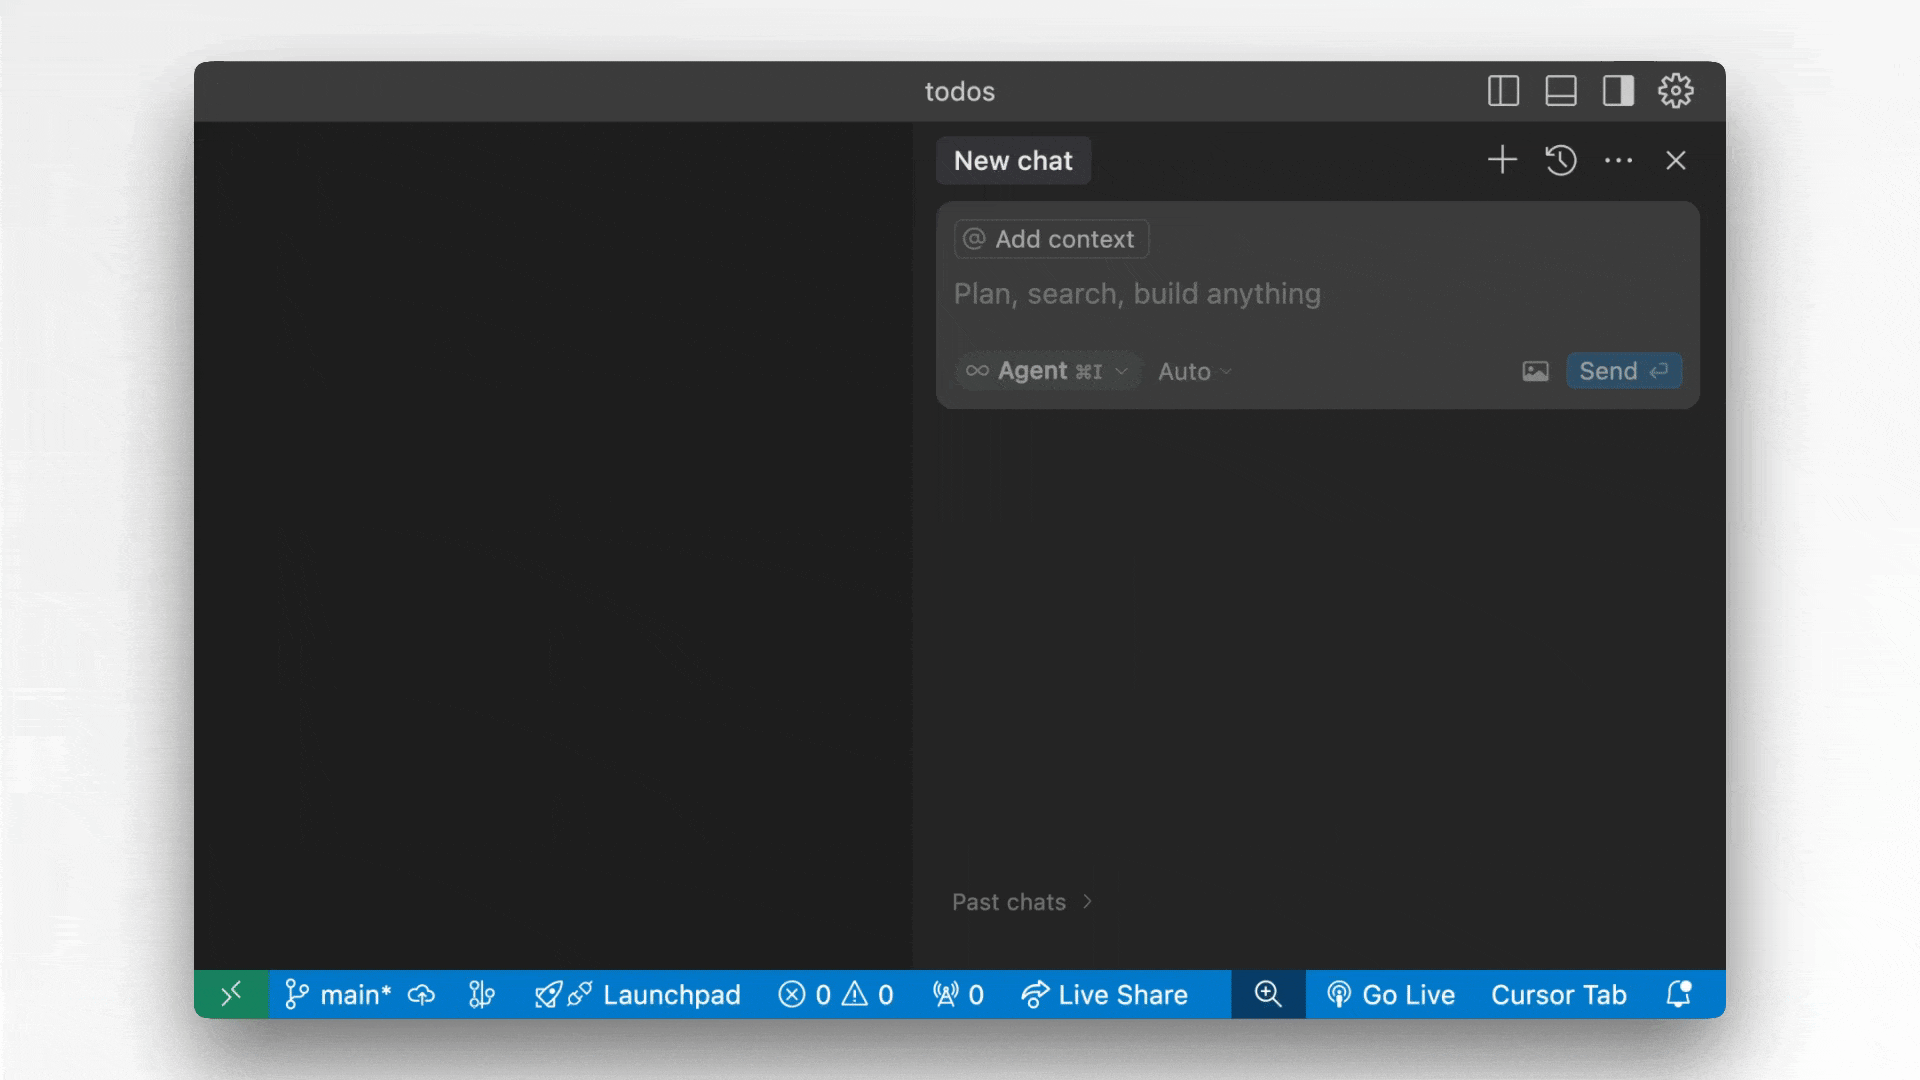This screenshot has height=1080, width=1920.
Task: Open the remote window green status icon
Action: coord(231,994)
